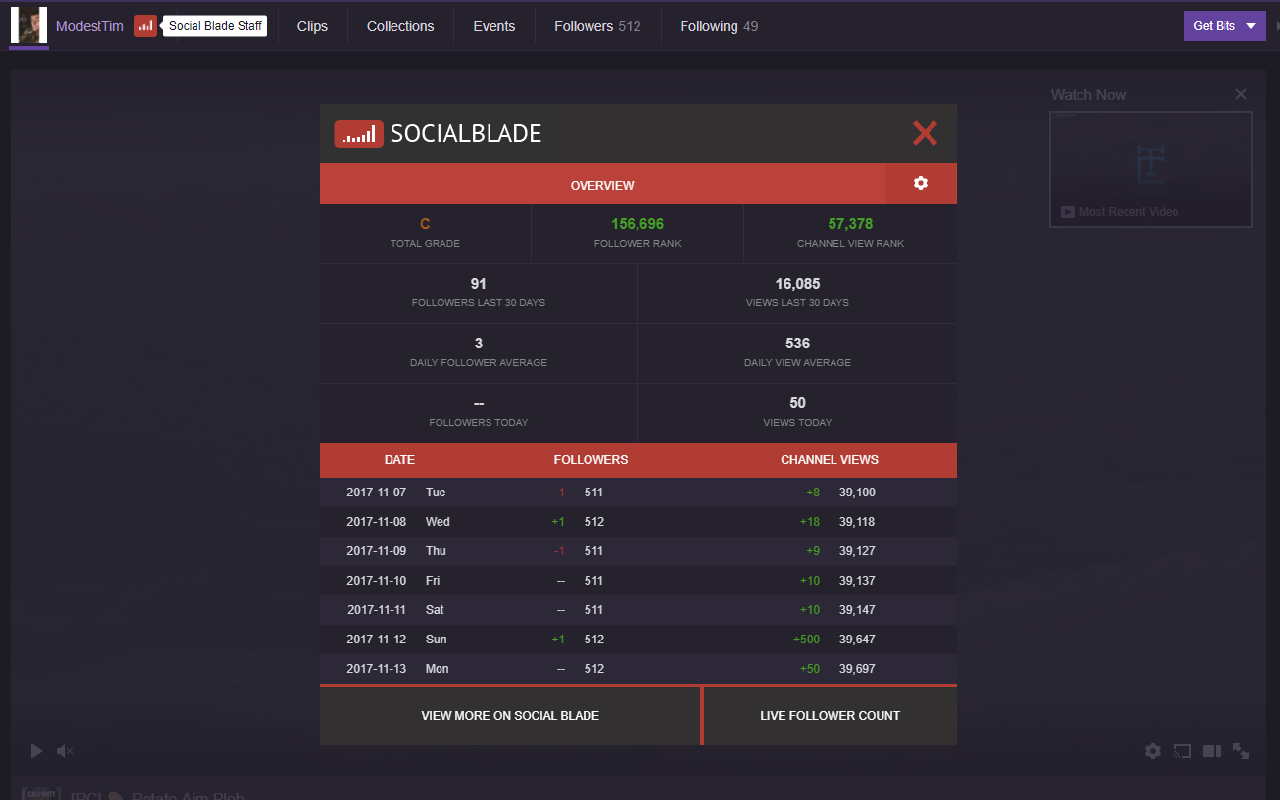Image resolution: width=1280 pixels, height=800 pixels.
Task: Switch to the Events tab
Action: 494,26
